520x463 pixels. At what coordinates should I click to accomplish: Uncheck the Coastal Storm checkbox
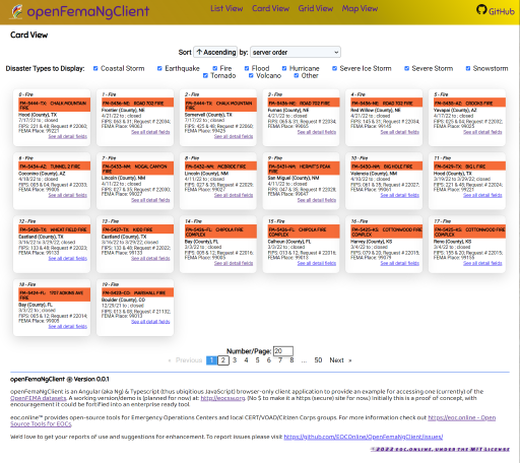96,68
